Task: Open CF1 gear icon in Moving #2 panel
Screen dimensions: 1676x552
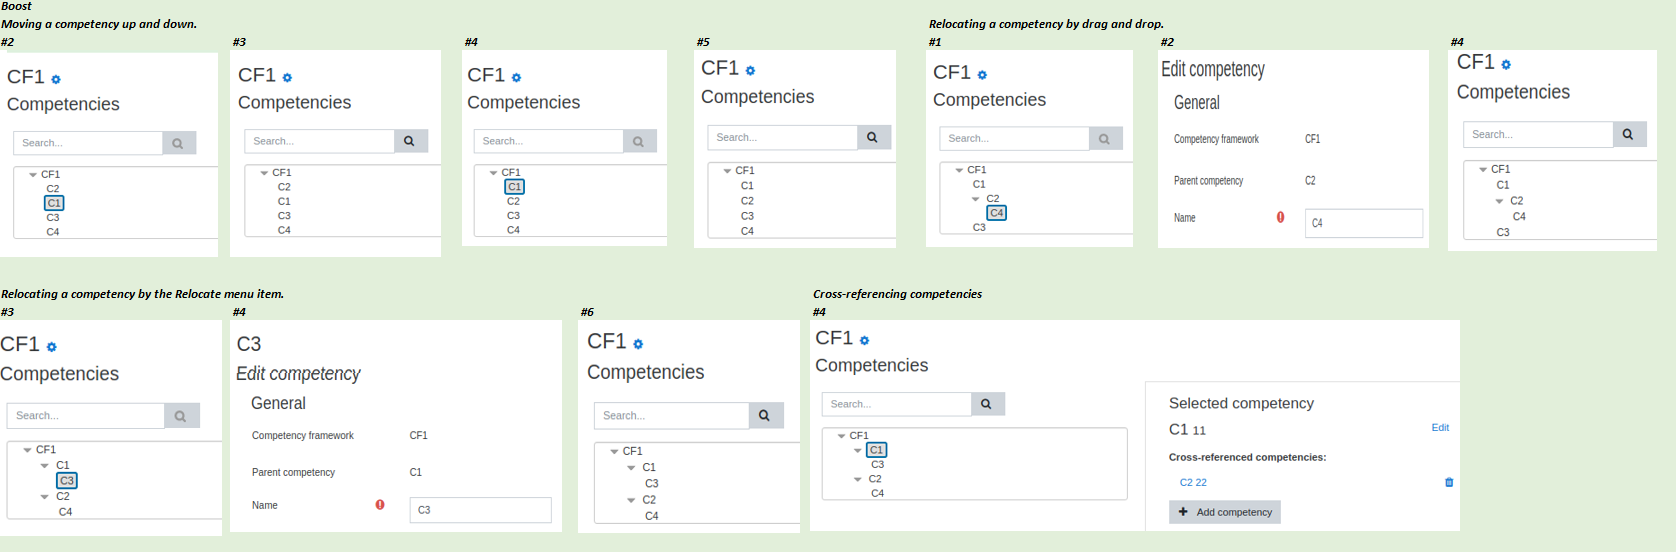Action: (x=56, y=79)
